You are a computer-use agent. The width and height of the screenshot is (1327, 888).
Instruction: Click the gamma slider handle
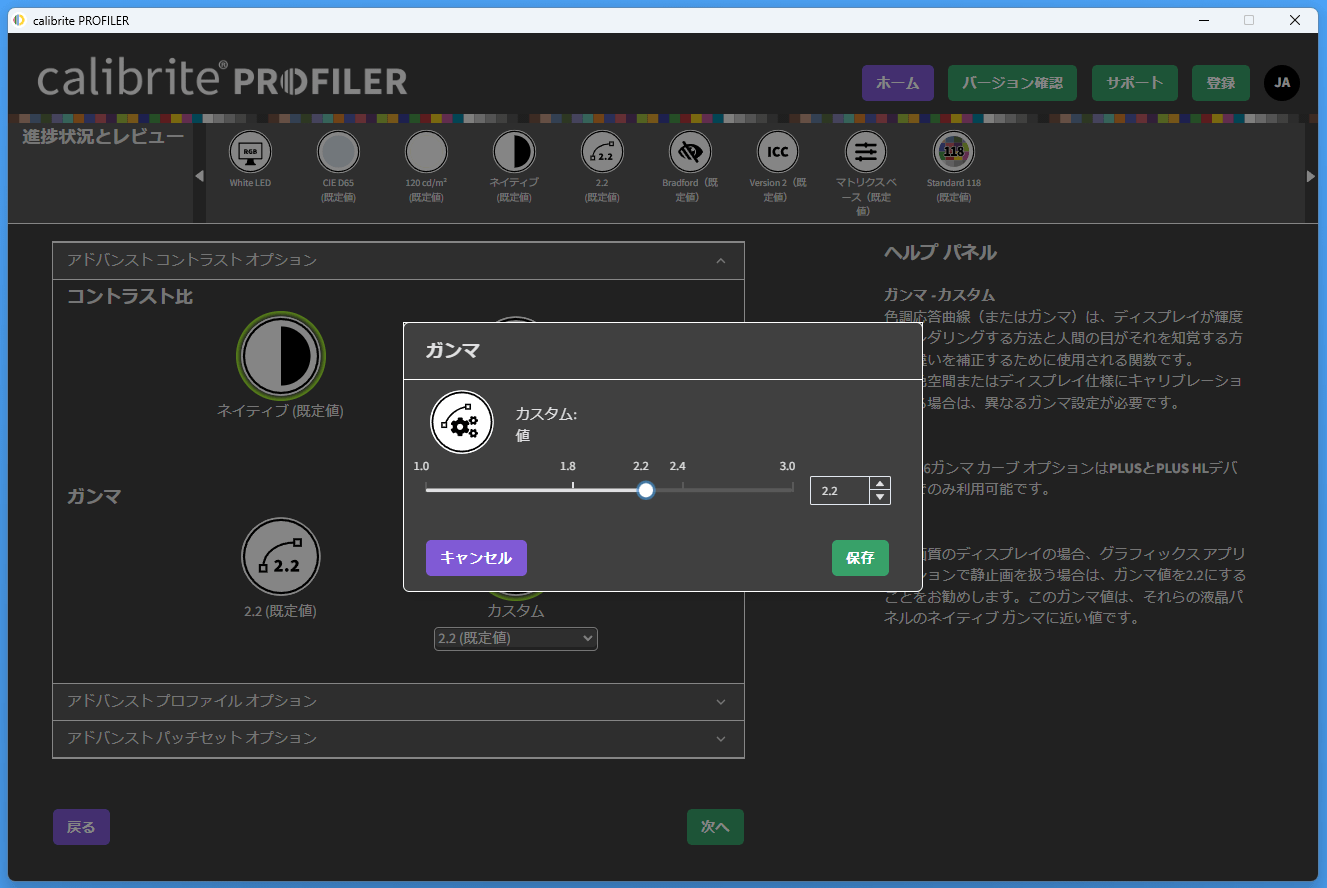tap(646, 490)
